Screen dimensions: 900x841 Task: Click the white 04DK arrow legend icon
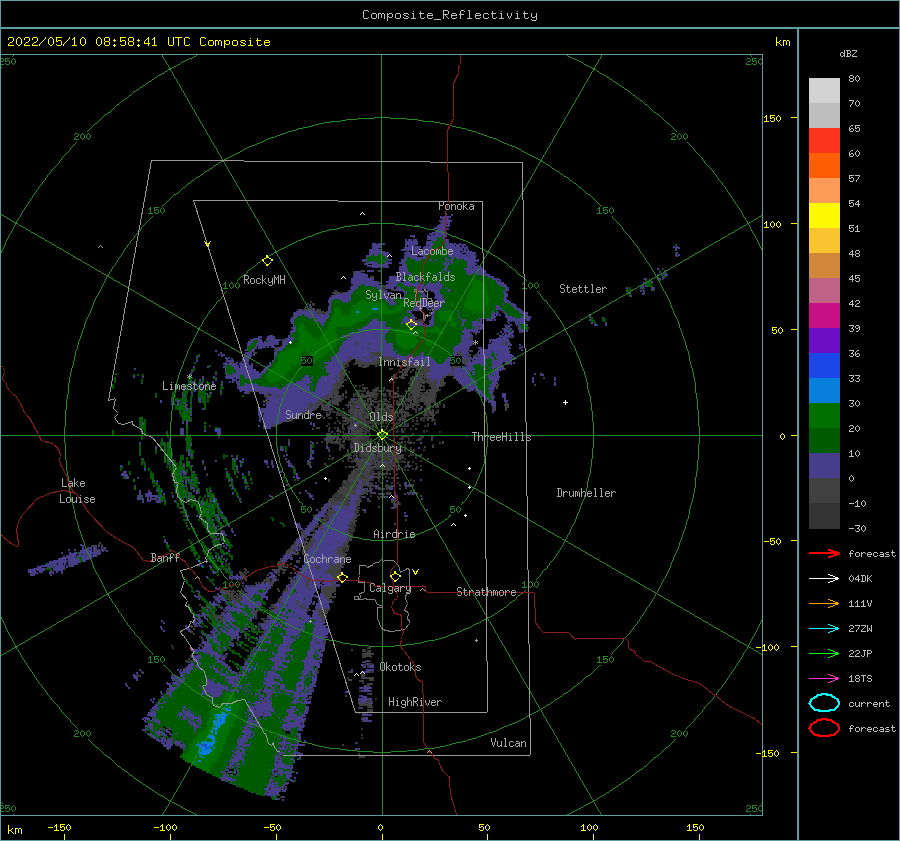click(824, 579)
